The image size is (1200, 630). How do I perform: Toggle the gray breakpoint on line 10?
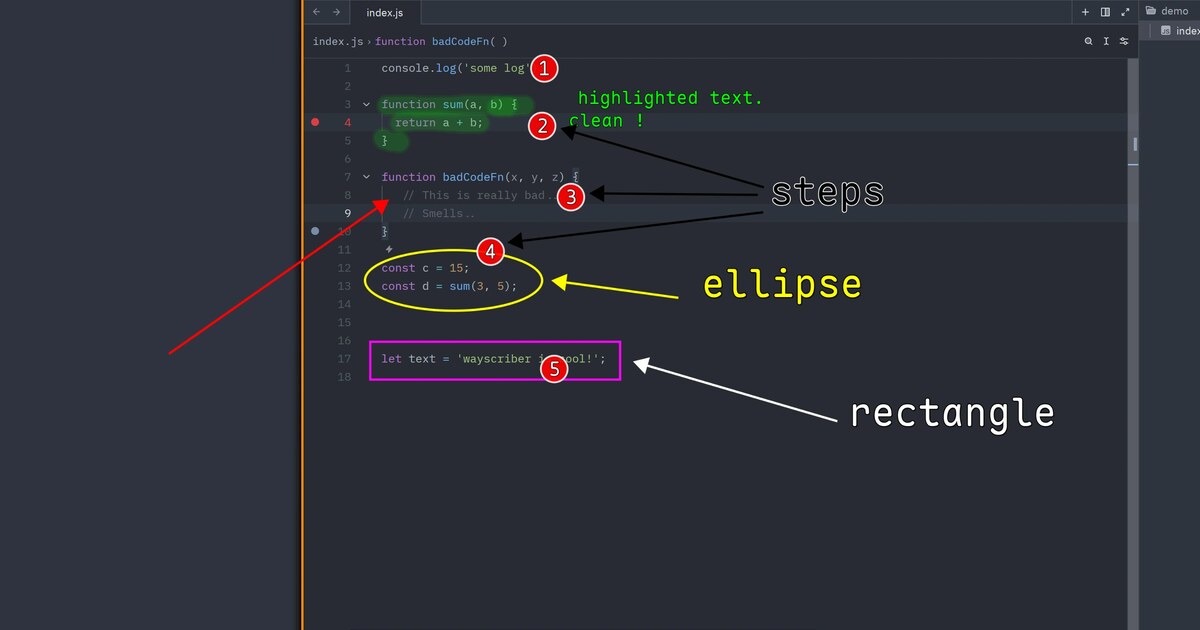pos(315,231)
